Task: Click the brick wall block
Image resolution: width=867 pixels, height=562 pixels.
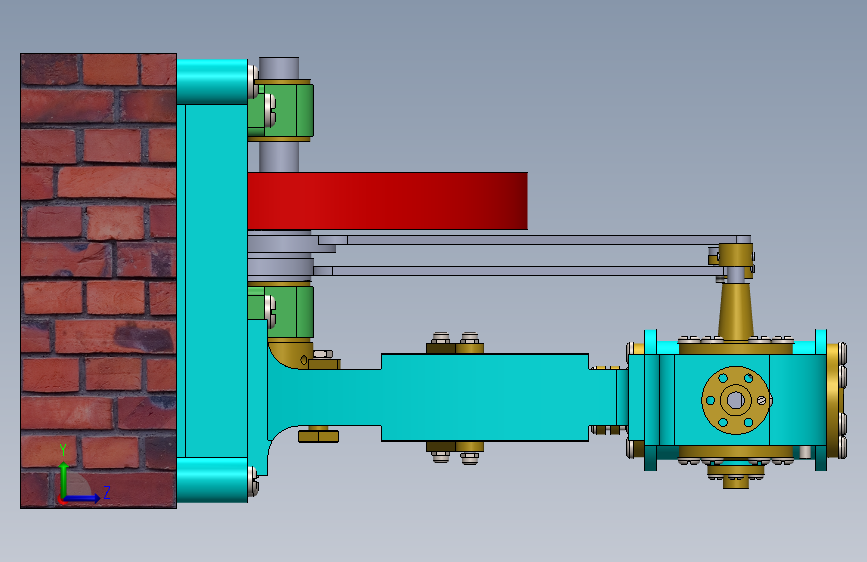Action: [x=98, y=280]
